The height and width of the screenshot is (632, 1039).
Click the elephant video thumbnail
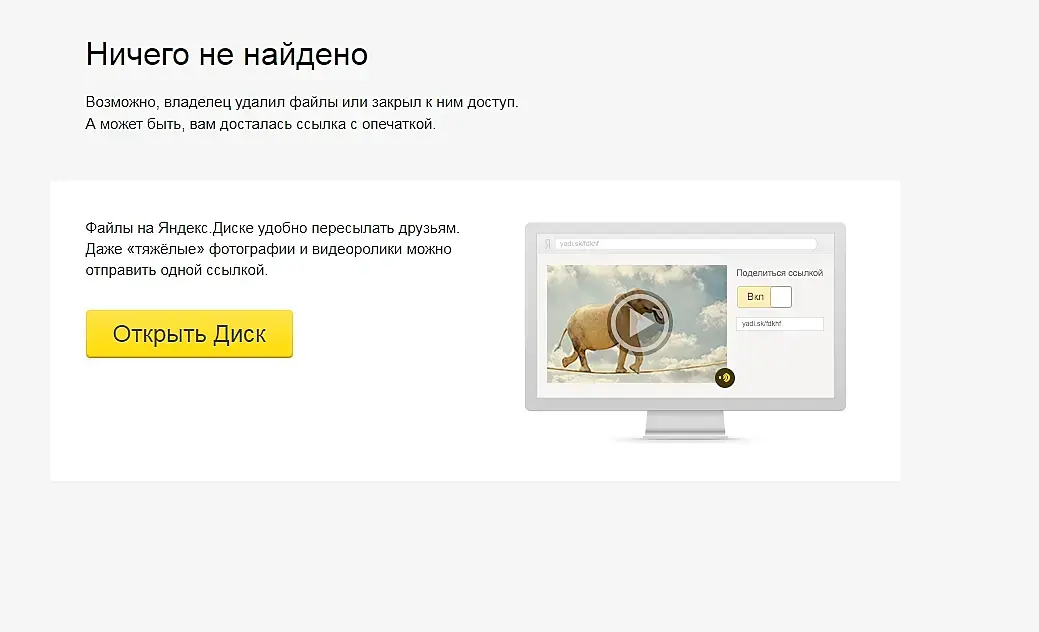pos(636,324)
